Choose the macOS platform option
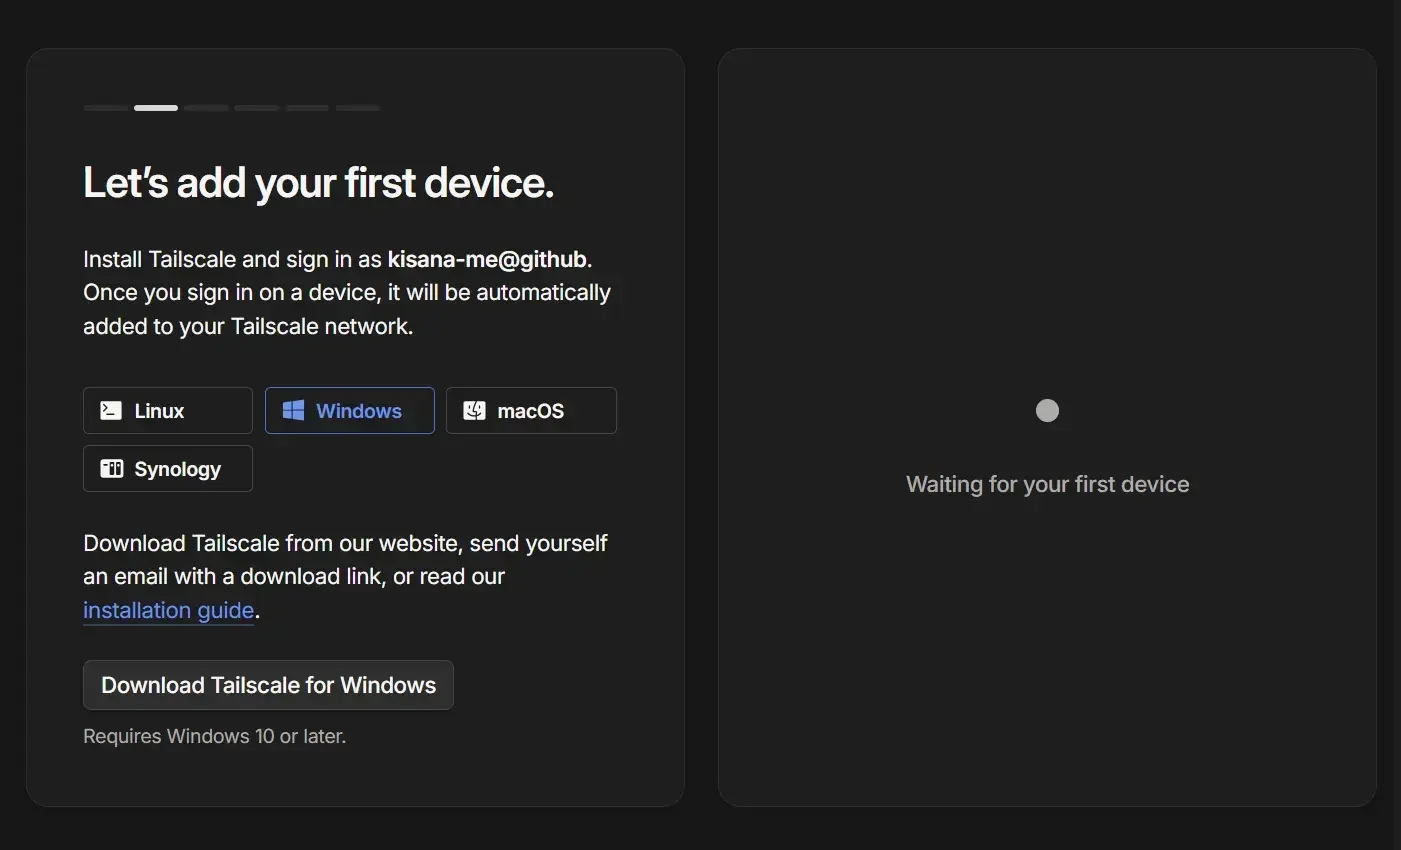 531,411
